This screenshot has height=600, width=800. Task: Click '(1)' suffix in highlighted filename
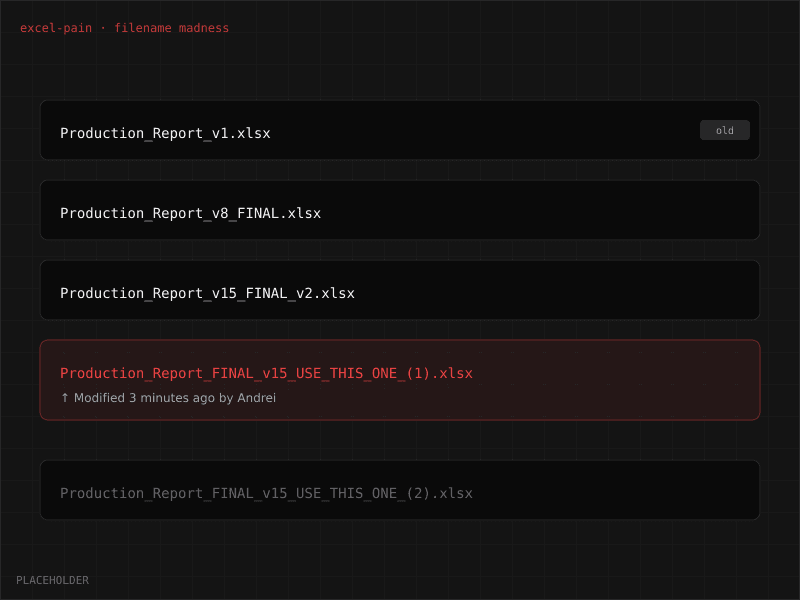pos(418,373)
